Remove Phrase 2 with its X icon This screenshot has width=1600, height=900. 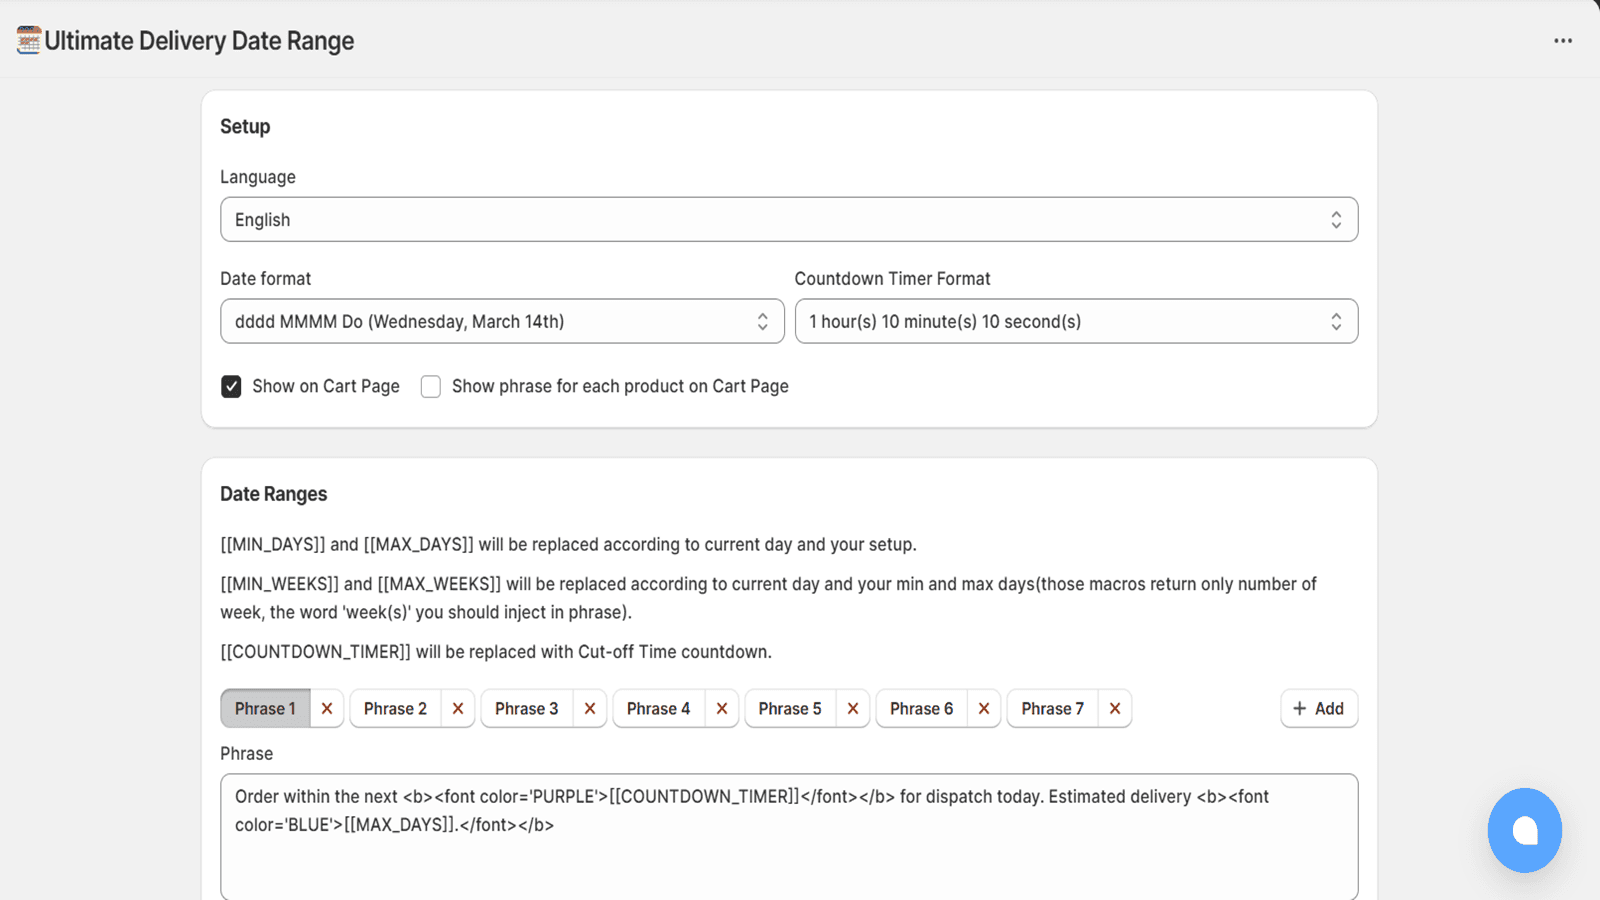click(458, 708)
